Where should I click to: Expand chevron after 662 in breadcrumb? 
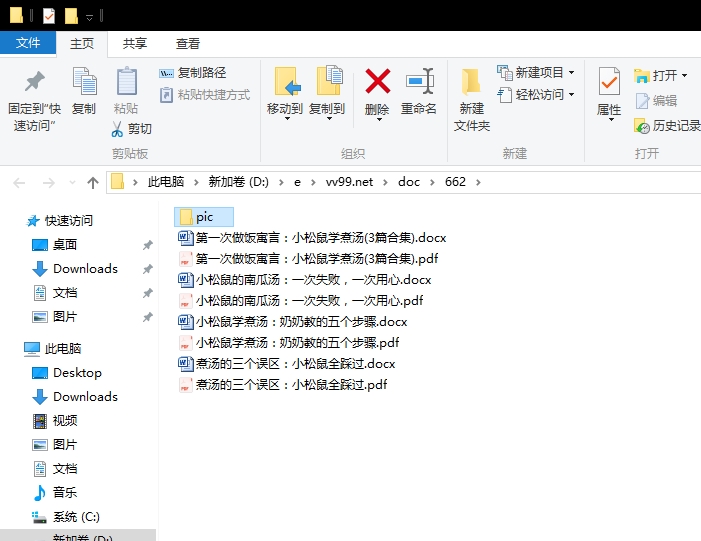pyautogui.click(x=478, y=182)
